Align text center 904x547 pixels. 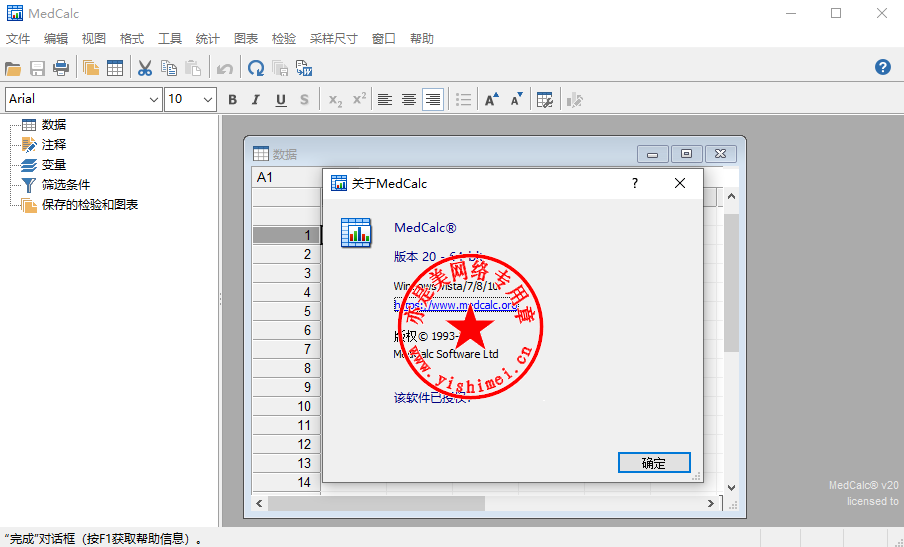click(x=409, y=100)
